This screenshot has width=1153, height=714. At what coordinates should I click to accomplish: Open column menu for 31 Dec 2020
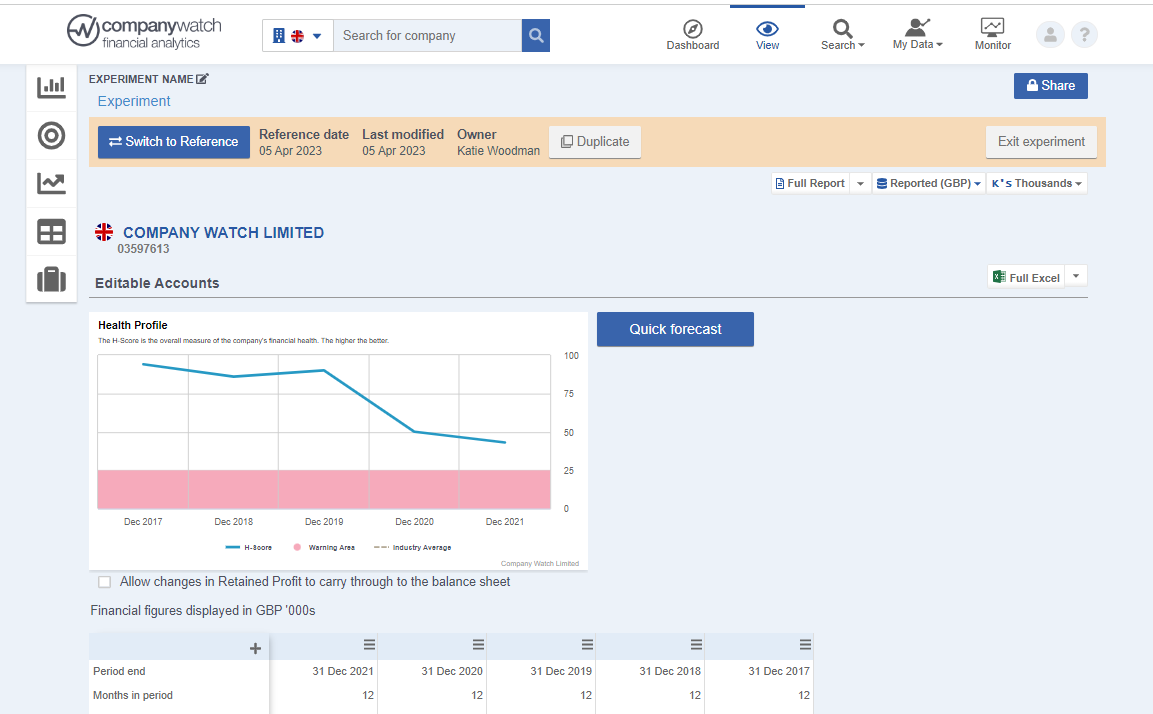click(478, 645)
